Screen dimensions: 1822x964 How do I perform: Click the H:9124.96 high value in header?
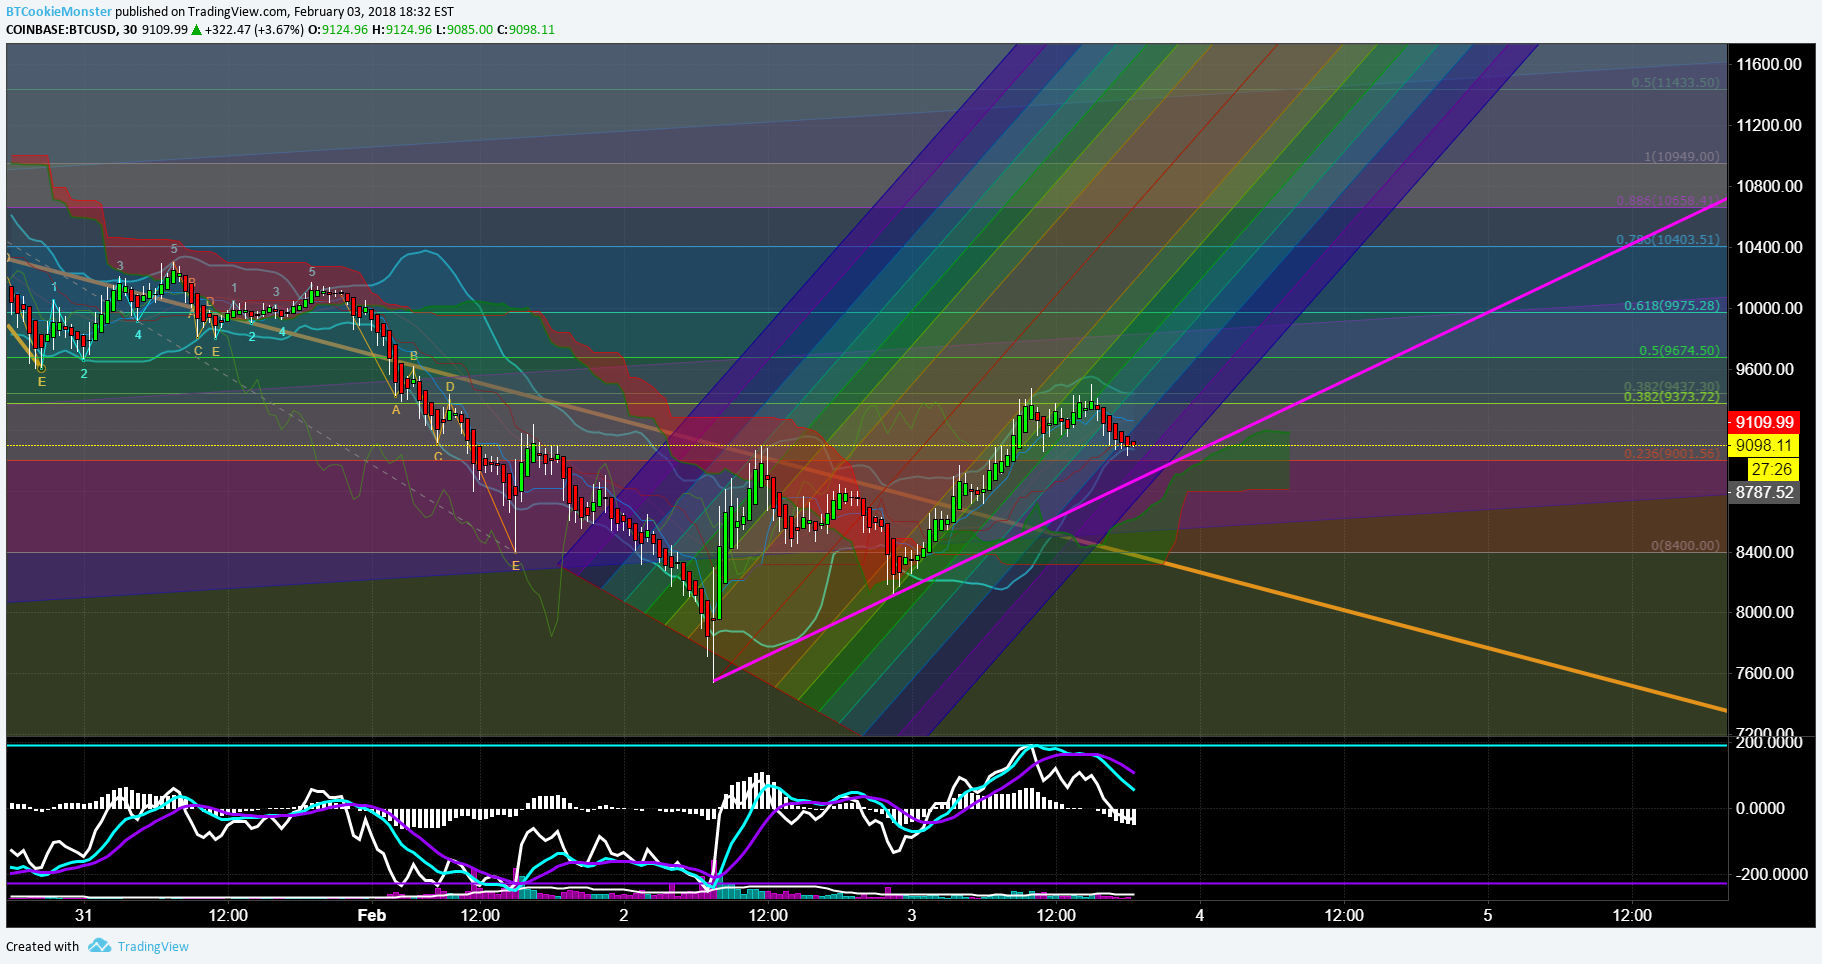click(x=402, y=29)
